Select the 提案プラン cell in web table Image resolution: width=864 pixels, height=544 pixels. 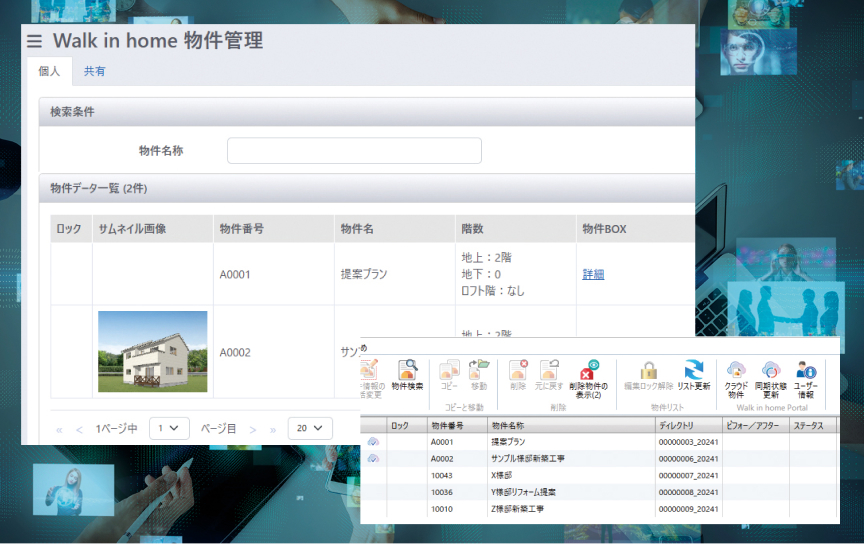click(395, 274)
